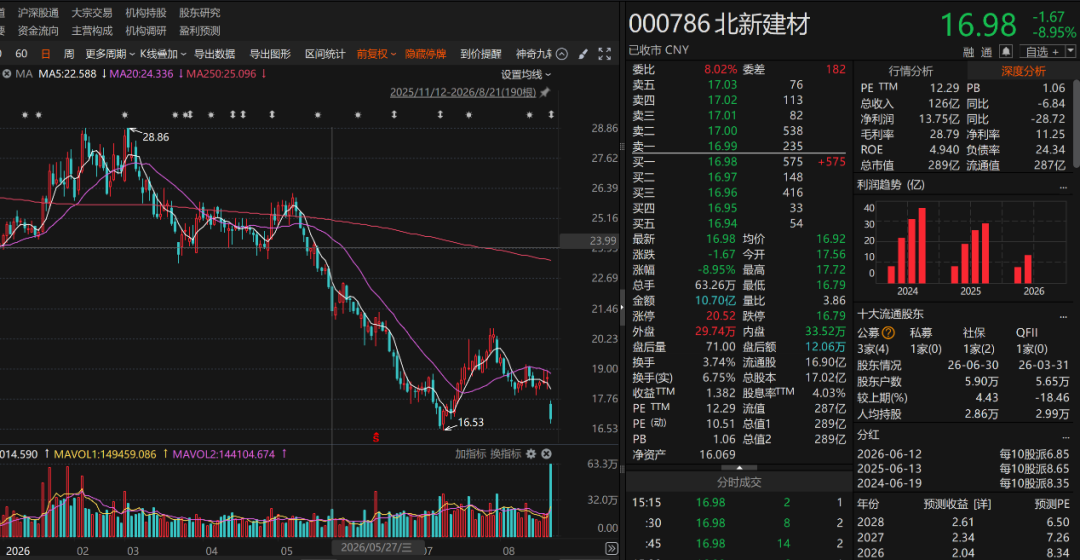Select the 60 minute period

pos(21,54)
